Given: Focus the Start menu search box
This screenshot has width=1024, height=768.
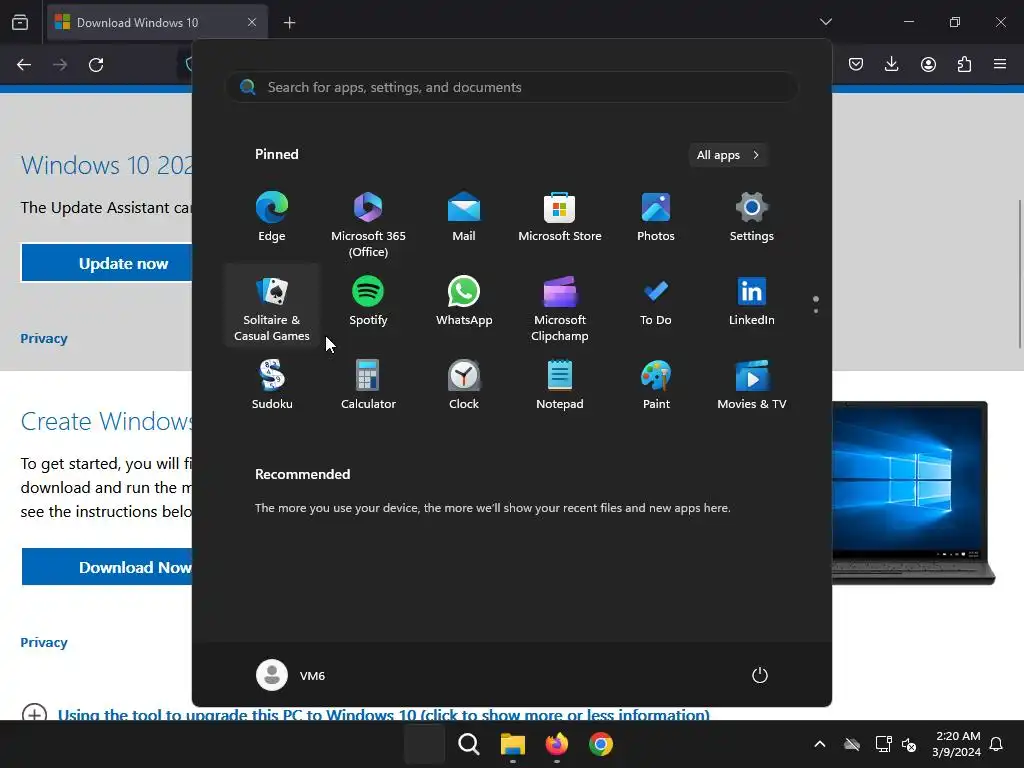Looking at the screenshot, I should coord(511,87).
